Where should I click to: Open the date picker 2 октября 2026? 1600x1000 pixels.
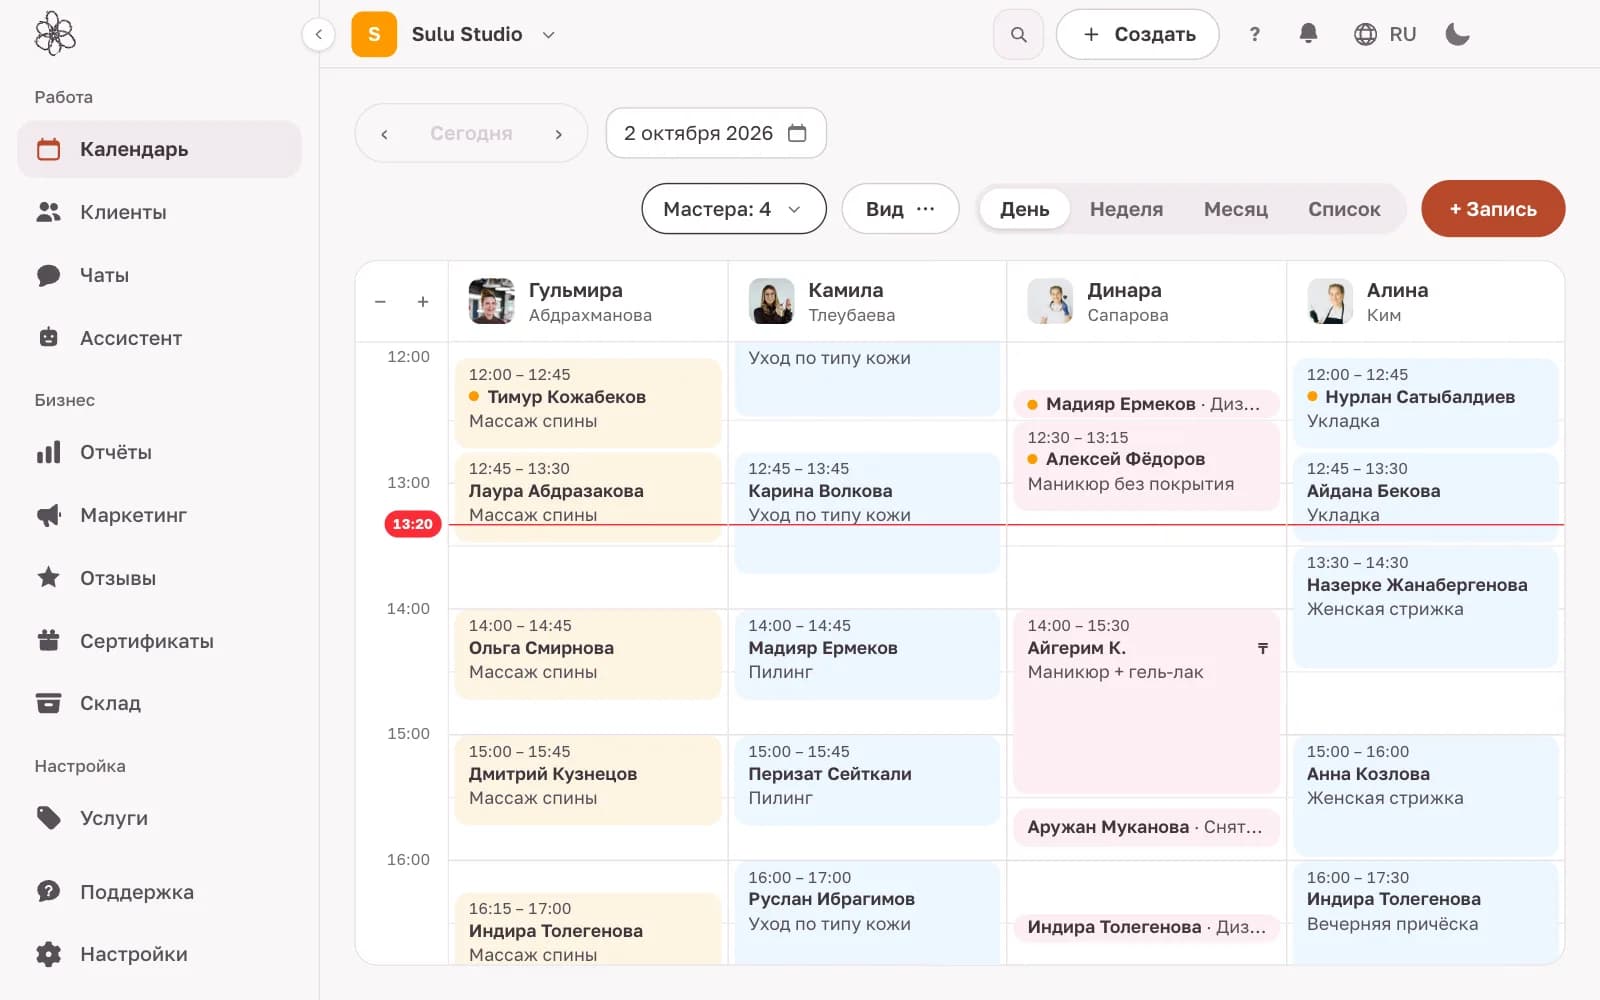(x=716, y=133)
